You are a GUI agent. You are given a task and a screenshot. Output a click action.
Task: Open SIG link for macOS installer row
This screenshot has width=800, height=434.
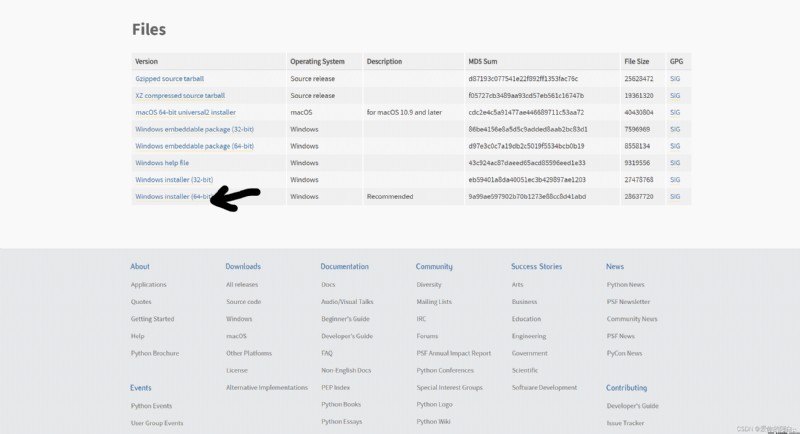pos(675,112)
